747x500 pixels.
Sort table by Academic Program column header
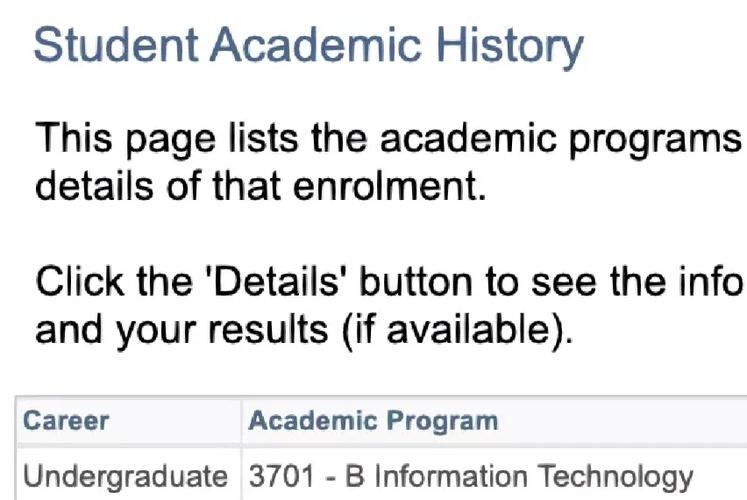[x=373, y=420]
